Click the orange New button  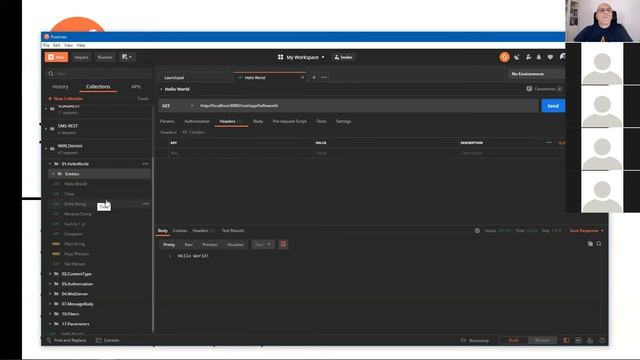pos(56,57)
